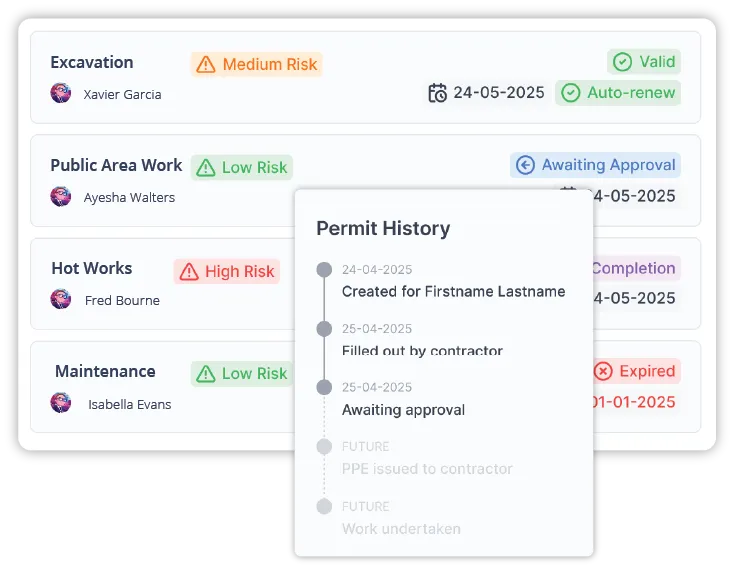The height and width of the screenshot is (567, 735).
Task: Click the name Xavier Garcia
Action: pyautogui.click(x=122, y=95)
